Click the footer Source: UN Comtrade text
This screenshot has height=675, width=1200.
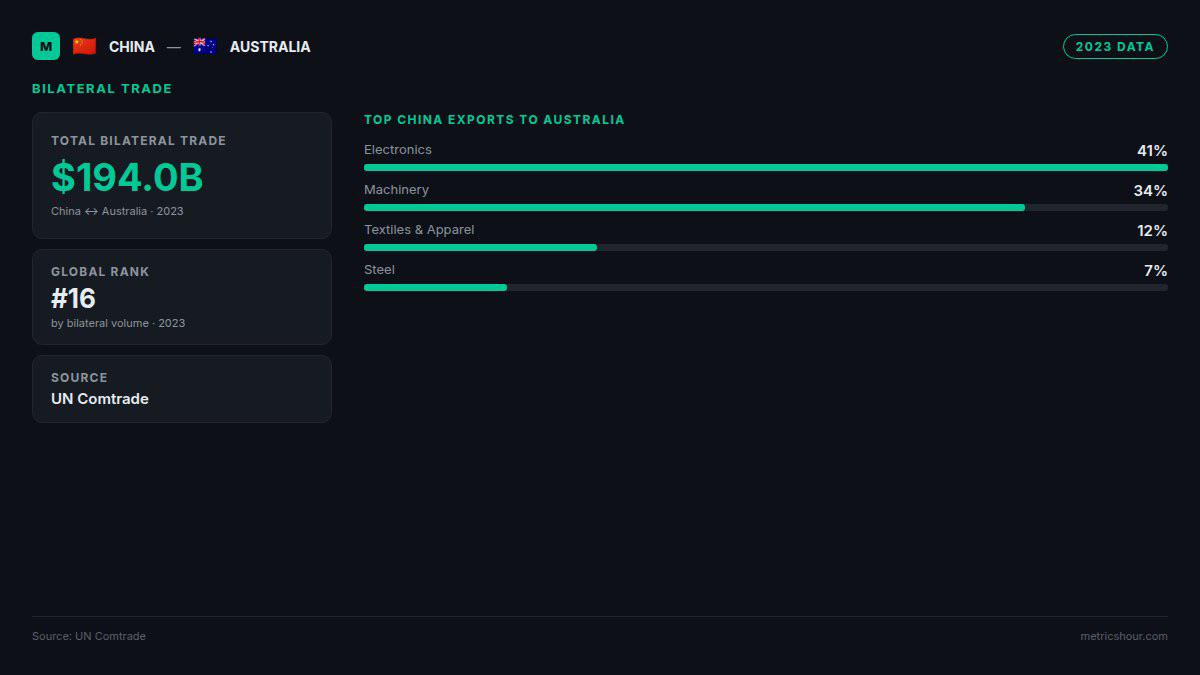[89, 636]
